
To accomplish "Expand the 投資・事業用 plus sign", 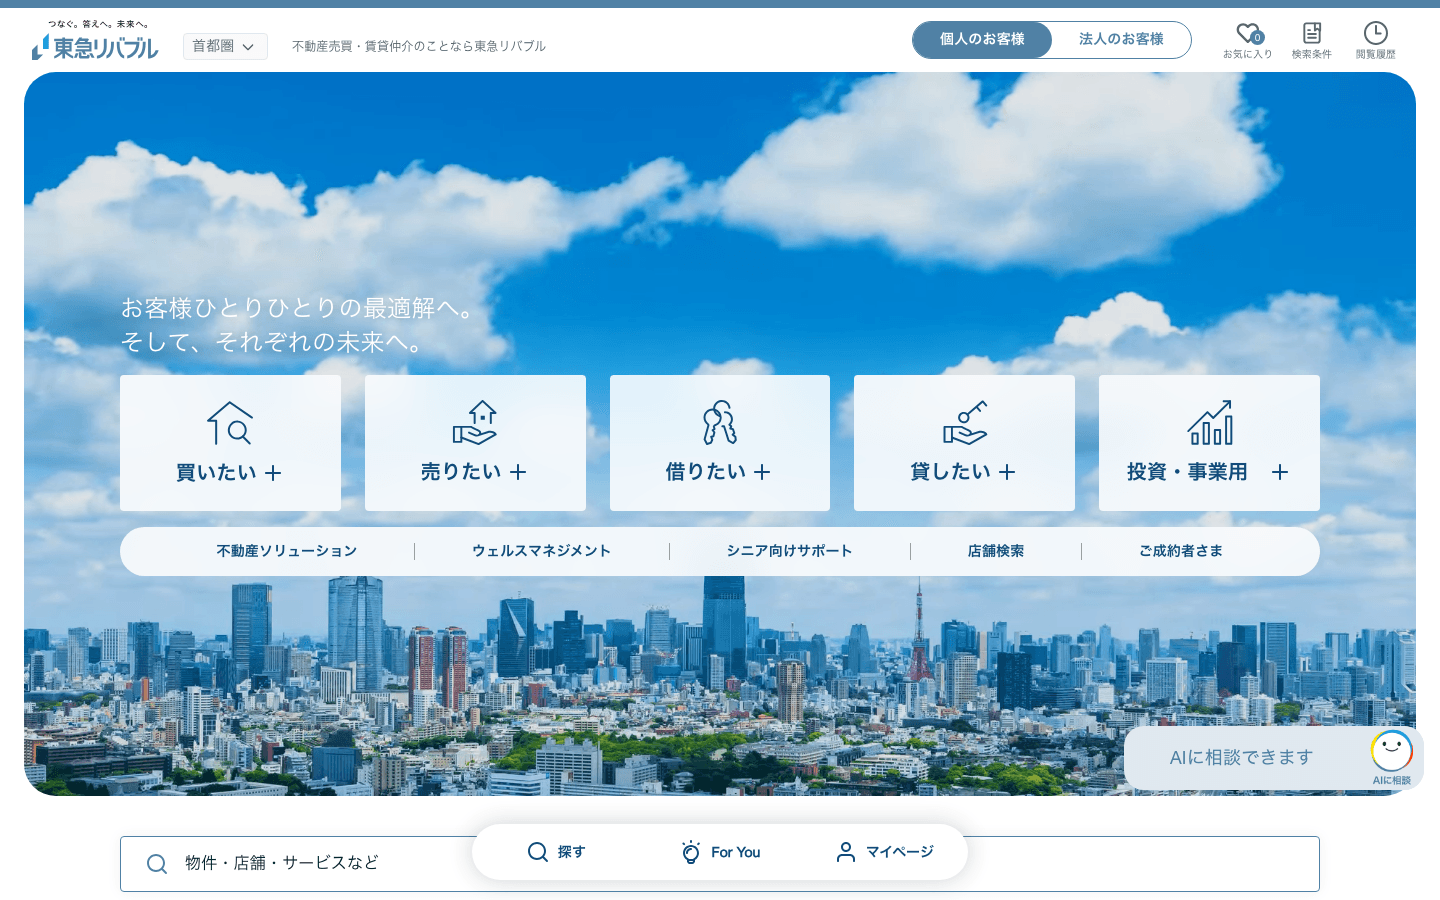I will click(x=1280, y=472).
